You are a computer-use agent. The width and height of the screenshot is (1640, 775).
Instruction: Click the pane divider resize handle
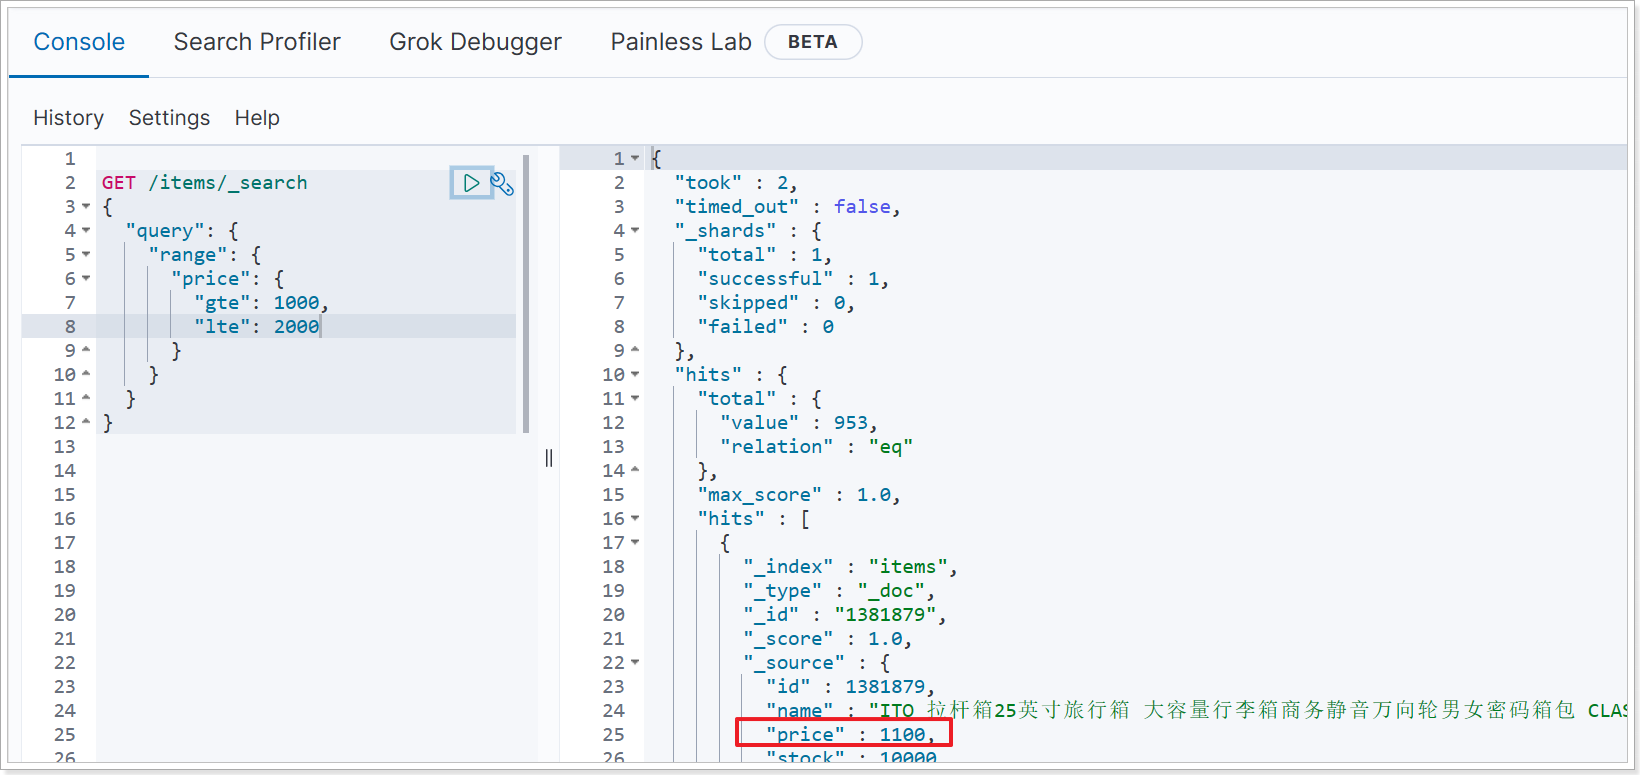tap(549, 458)
